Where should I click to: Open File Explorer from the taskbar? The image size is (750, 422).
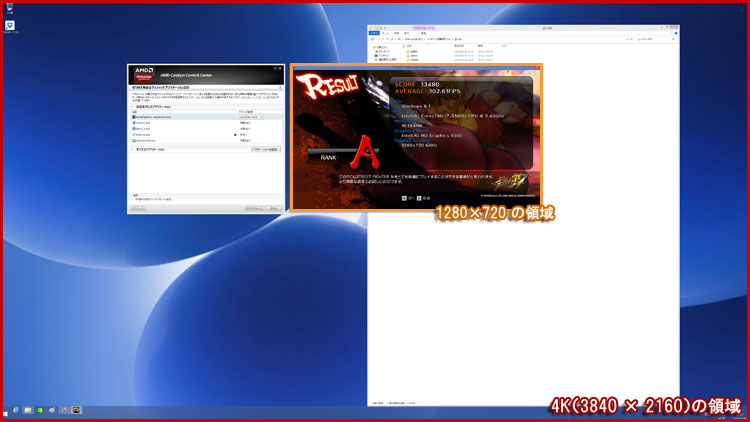(29, 410)
